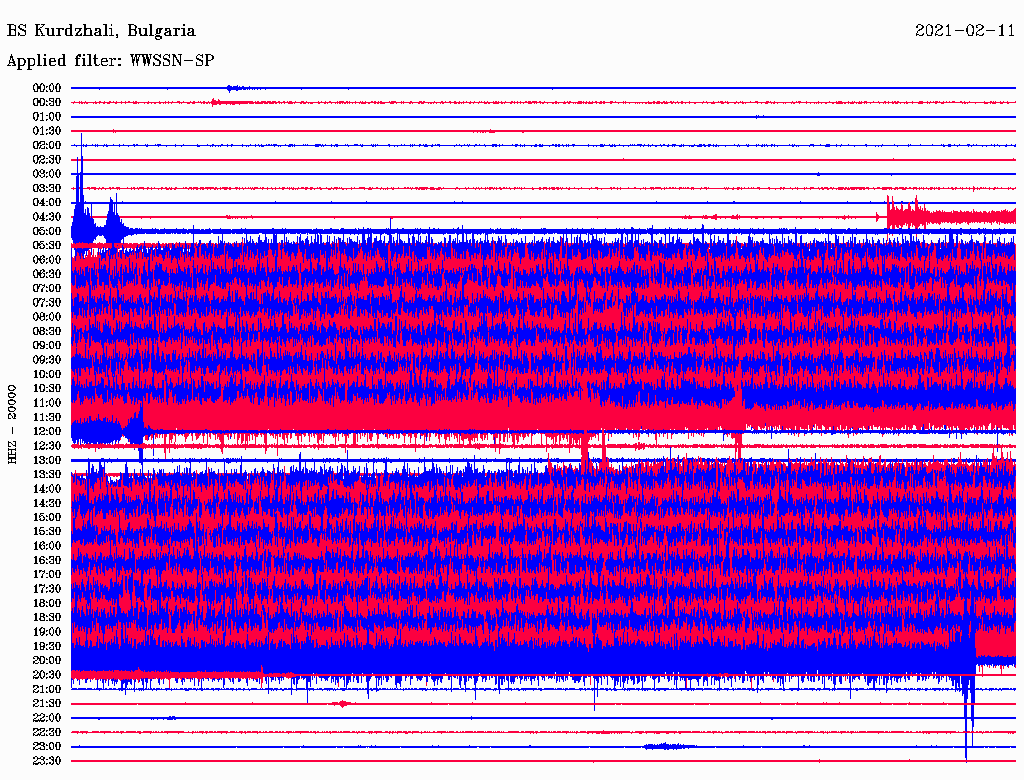This screenshot has height=780, width=1024.
Task: Select the 14:00 time label
Action: pos(47,489)
